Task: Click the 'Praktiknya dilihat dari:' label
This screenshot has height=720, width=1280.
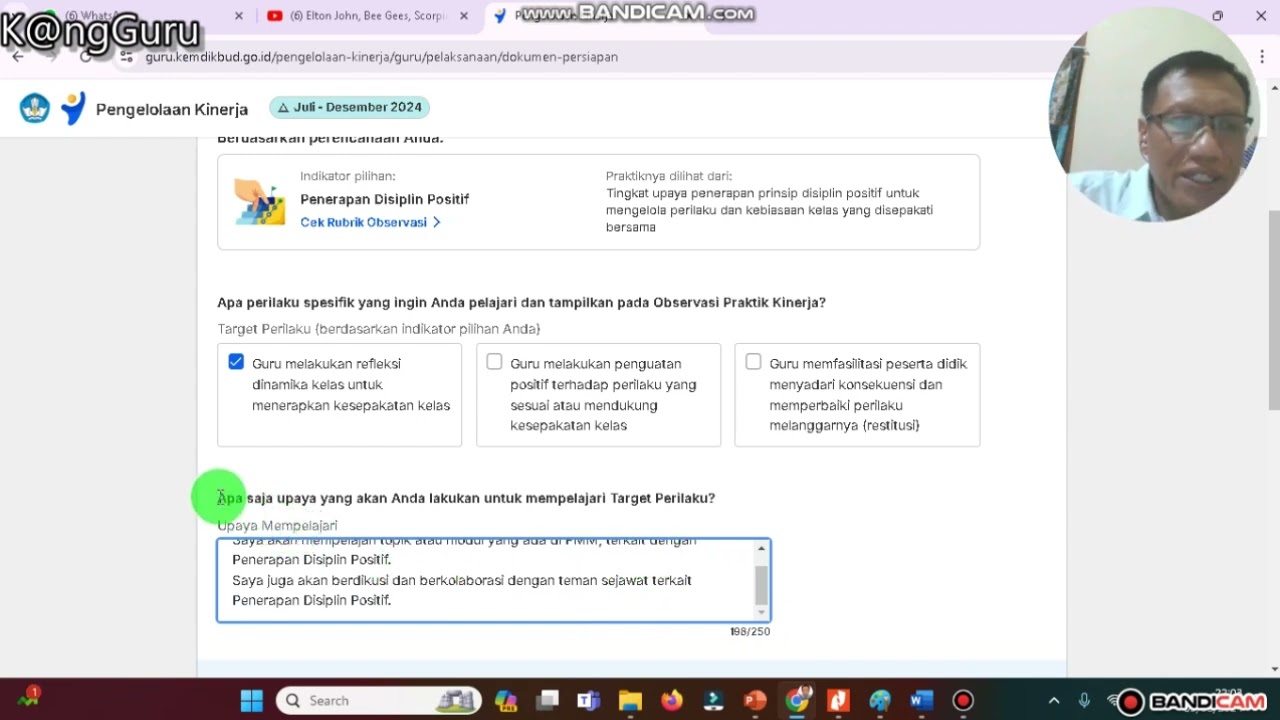Action: (x=669, y=176)
